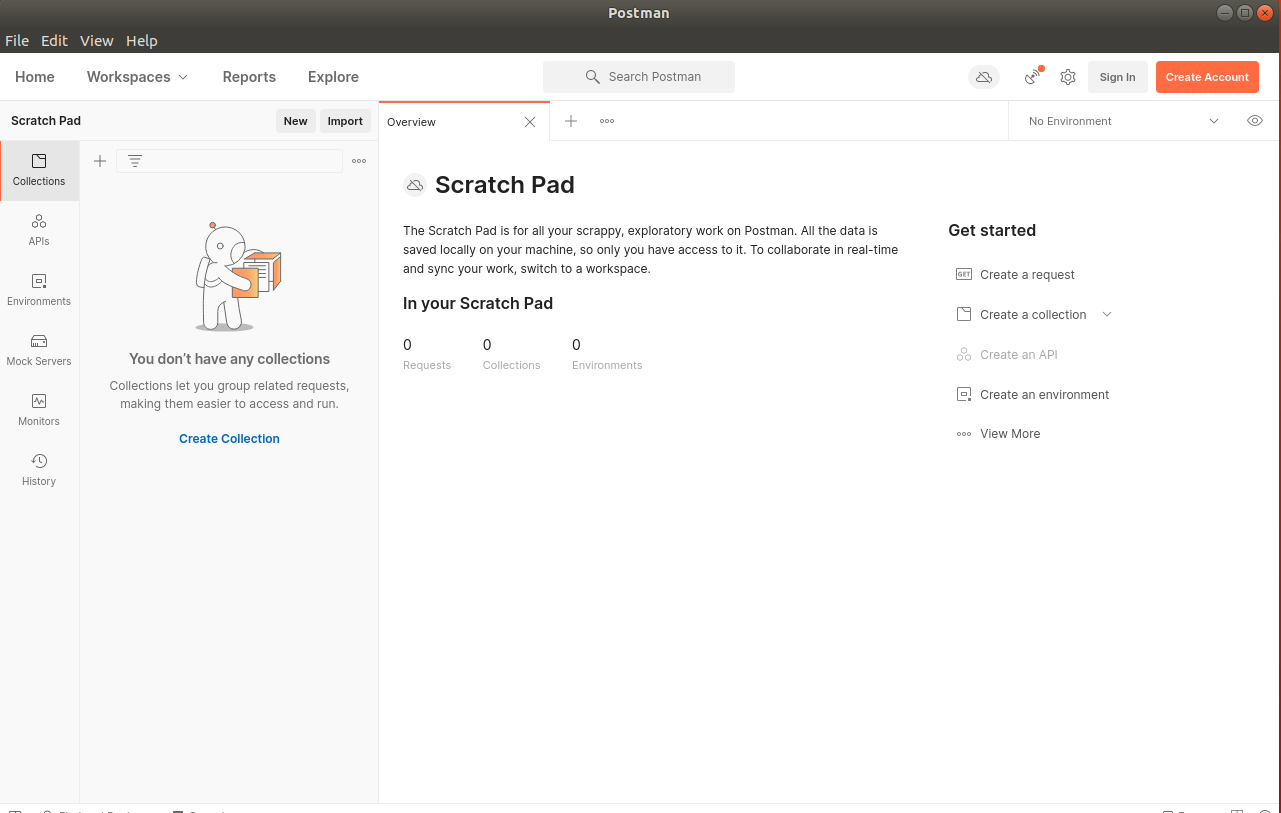The width and height of the screenshot is (1281, 813).
Task: Click Create a collection link
Action: coord(1033,314)
